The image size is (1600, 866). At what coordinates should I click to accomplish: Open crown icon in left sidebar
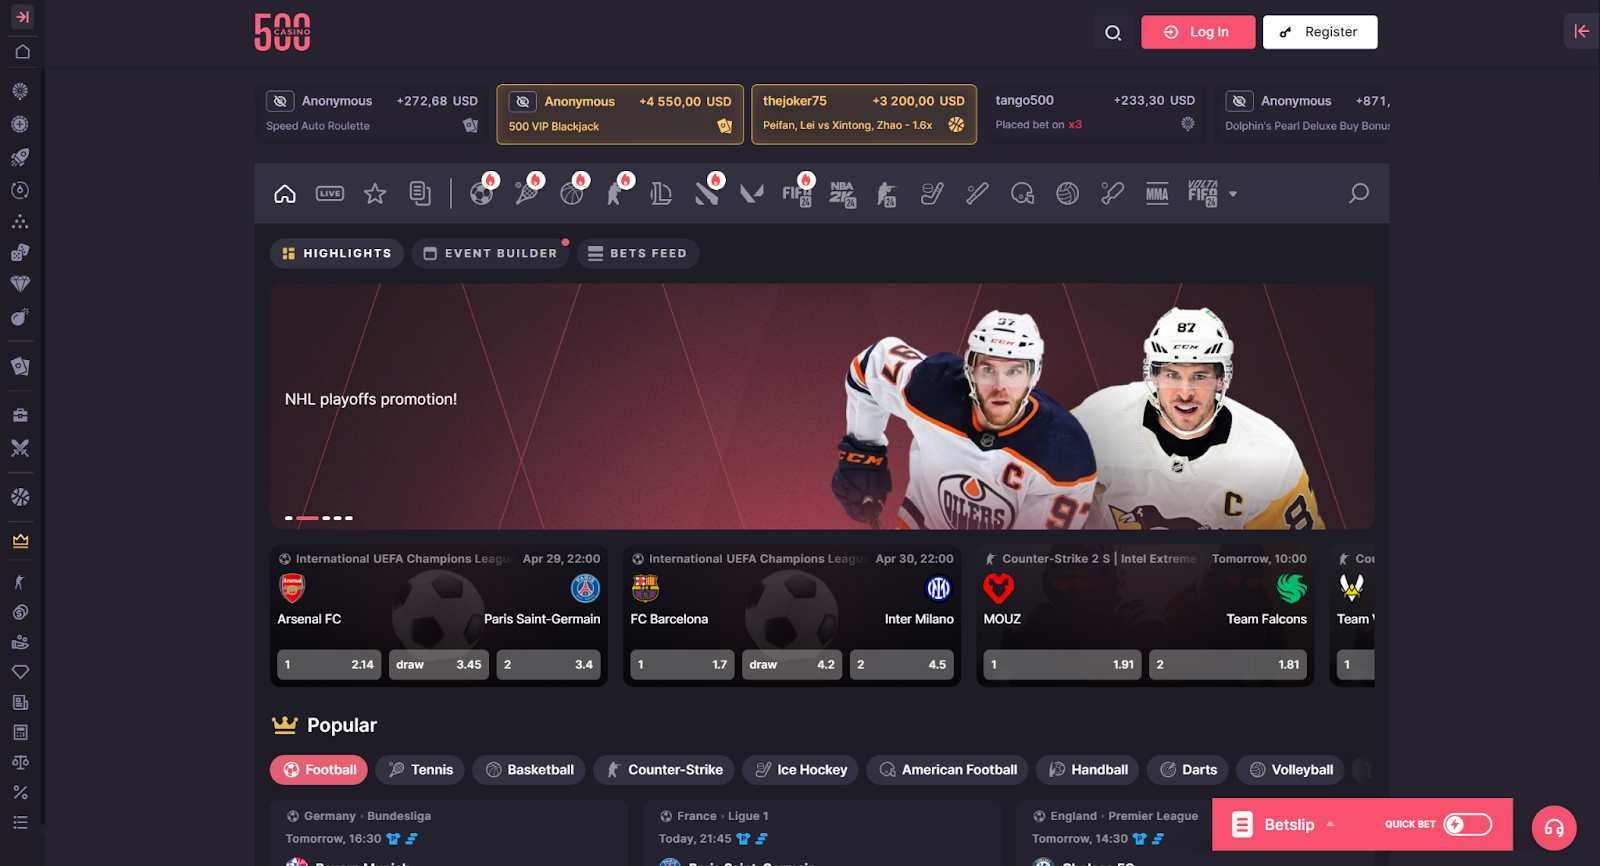tap(20, 541)
